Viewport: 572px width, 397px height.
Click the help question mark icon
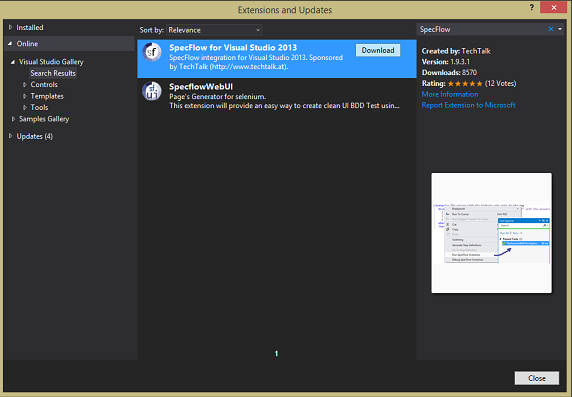click(532, 7)
